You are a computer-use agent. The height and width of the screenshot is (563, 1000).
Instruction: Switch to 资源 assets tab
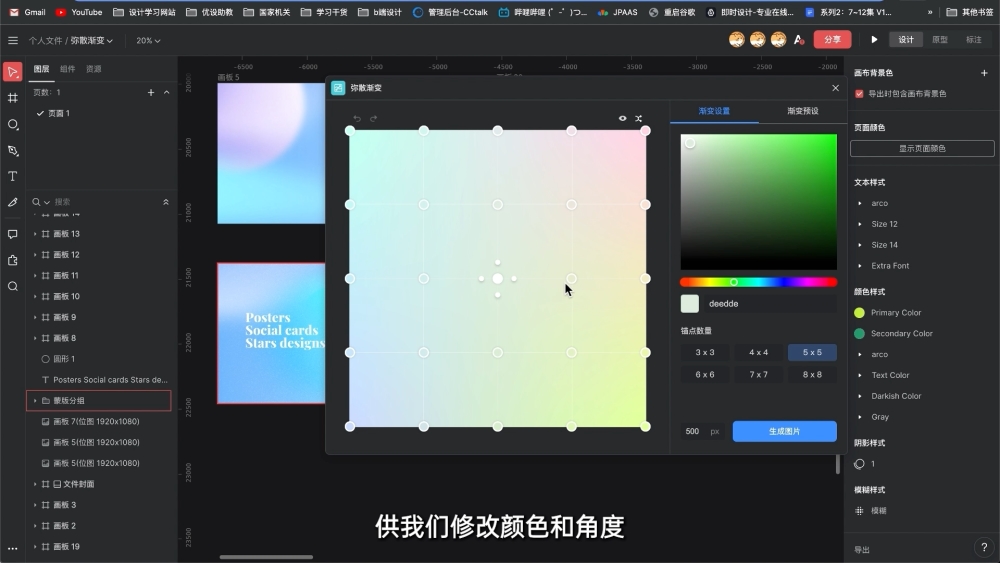click(94, 69)
